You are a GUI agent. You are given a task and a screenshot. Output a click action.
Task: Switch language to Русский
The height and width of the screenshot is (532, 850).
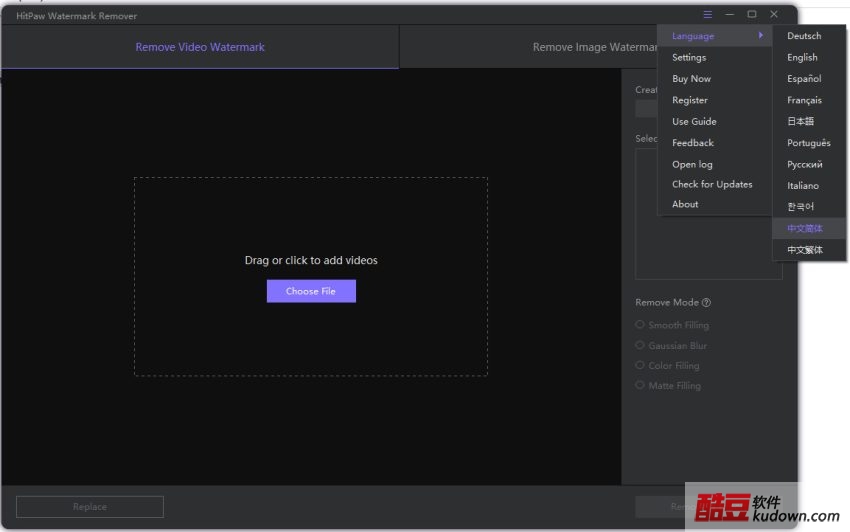click(x=809, y=164)
